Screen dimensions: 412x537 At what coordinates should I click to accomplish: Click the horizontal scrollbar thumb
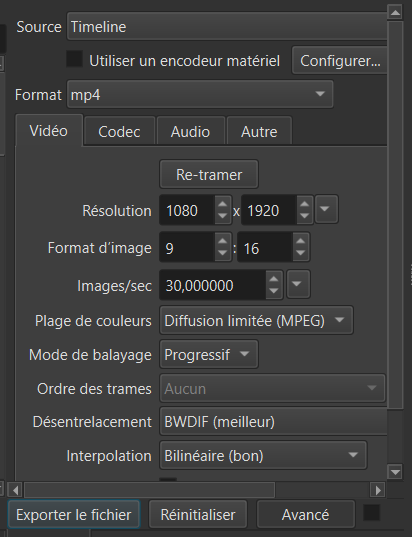pos(149,490)
